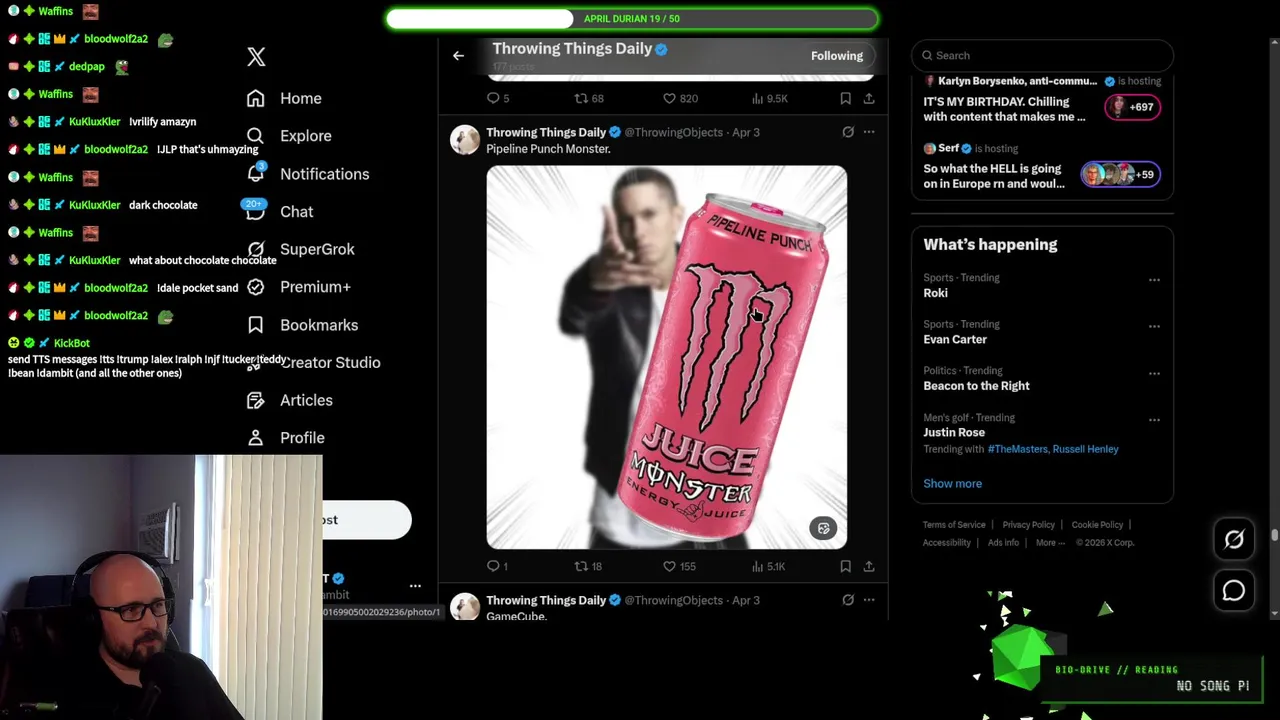Share the Pipeline Punch Monster post

tap(869, 566)
